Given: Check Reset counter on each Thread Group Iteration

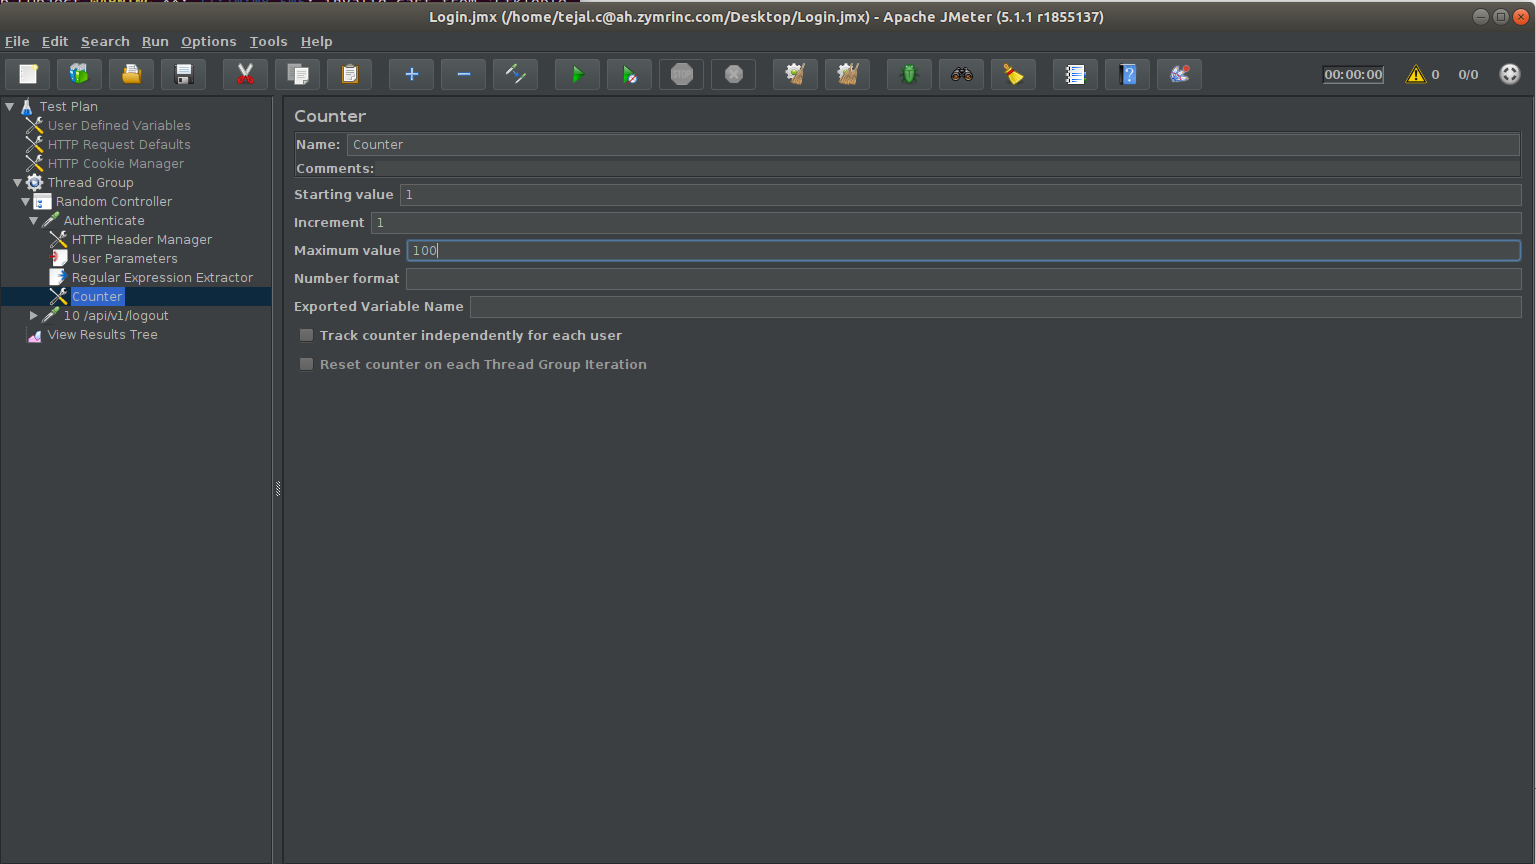Looking at the screenshot, I should coord(307,364).
